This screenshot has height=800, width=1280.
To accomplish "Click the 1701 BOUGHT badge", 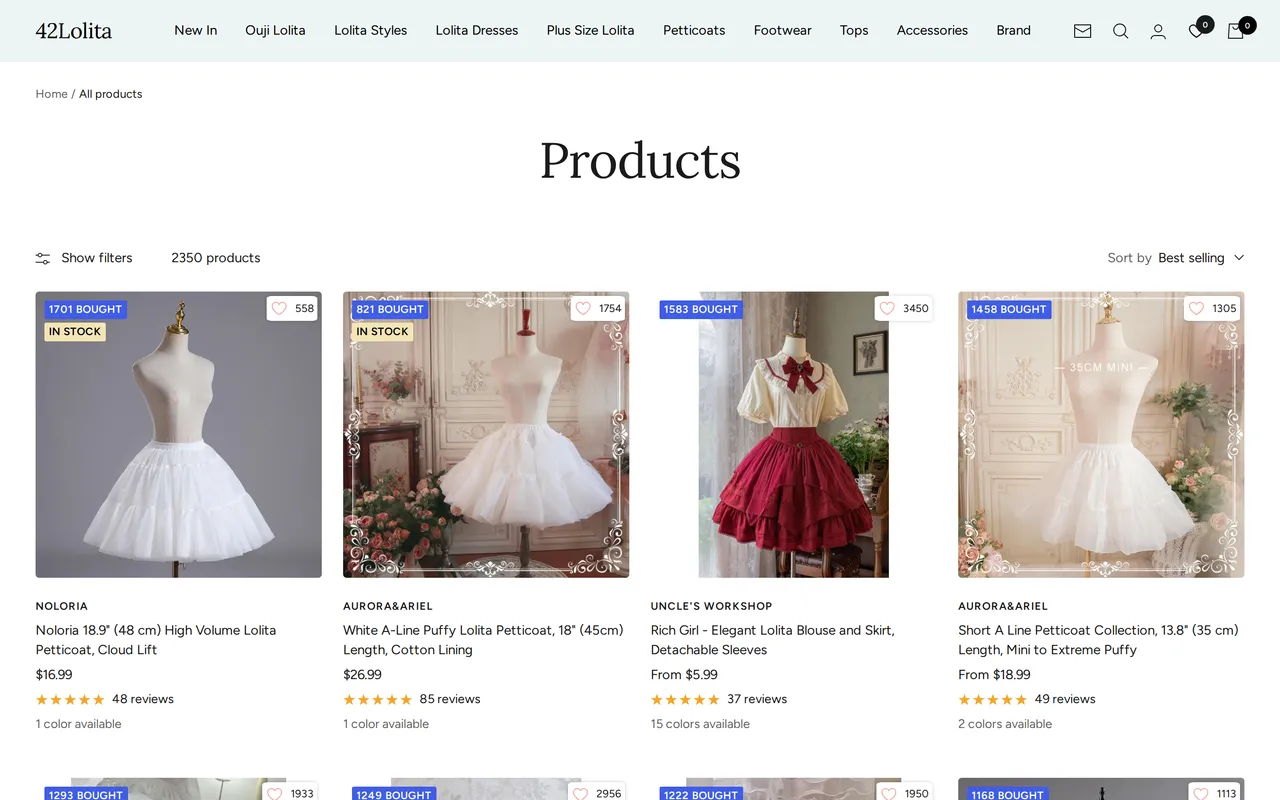I will click(85, 309).
